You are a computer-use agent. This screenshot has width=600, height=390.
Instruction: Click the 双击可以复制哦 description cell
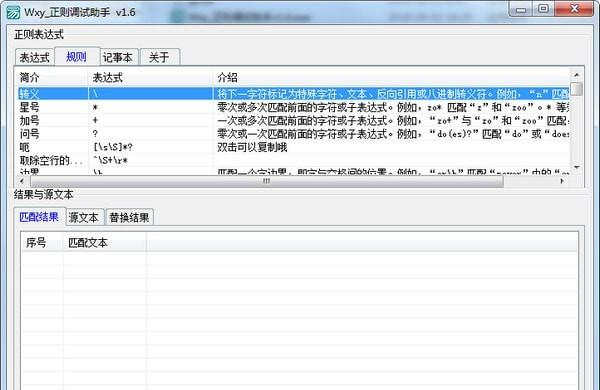tap(252, 147)
